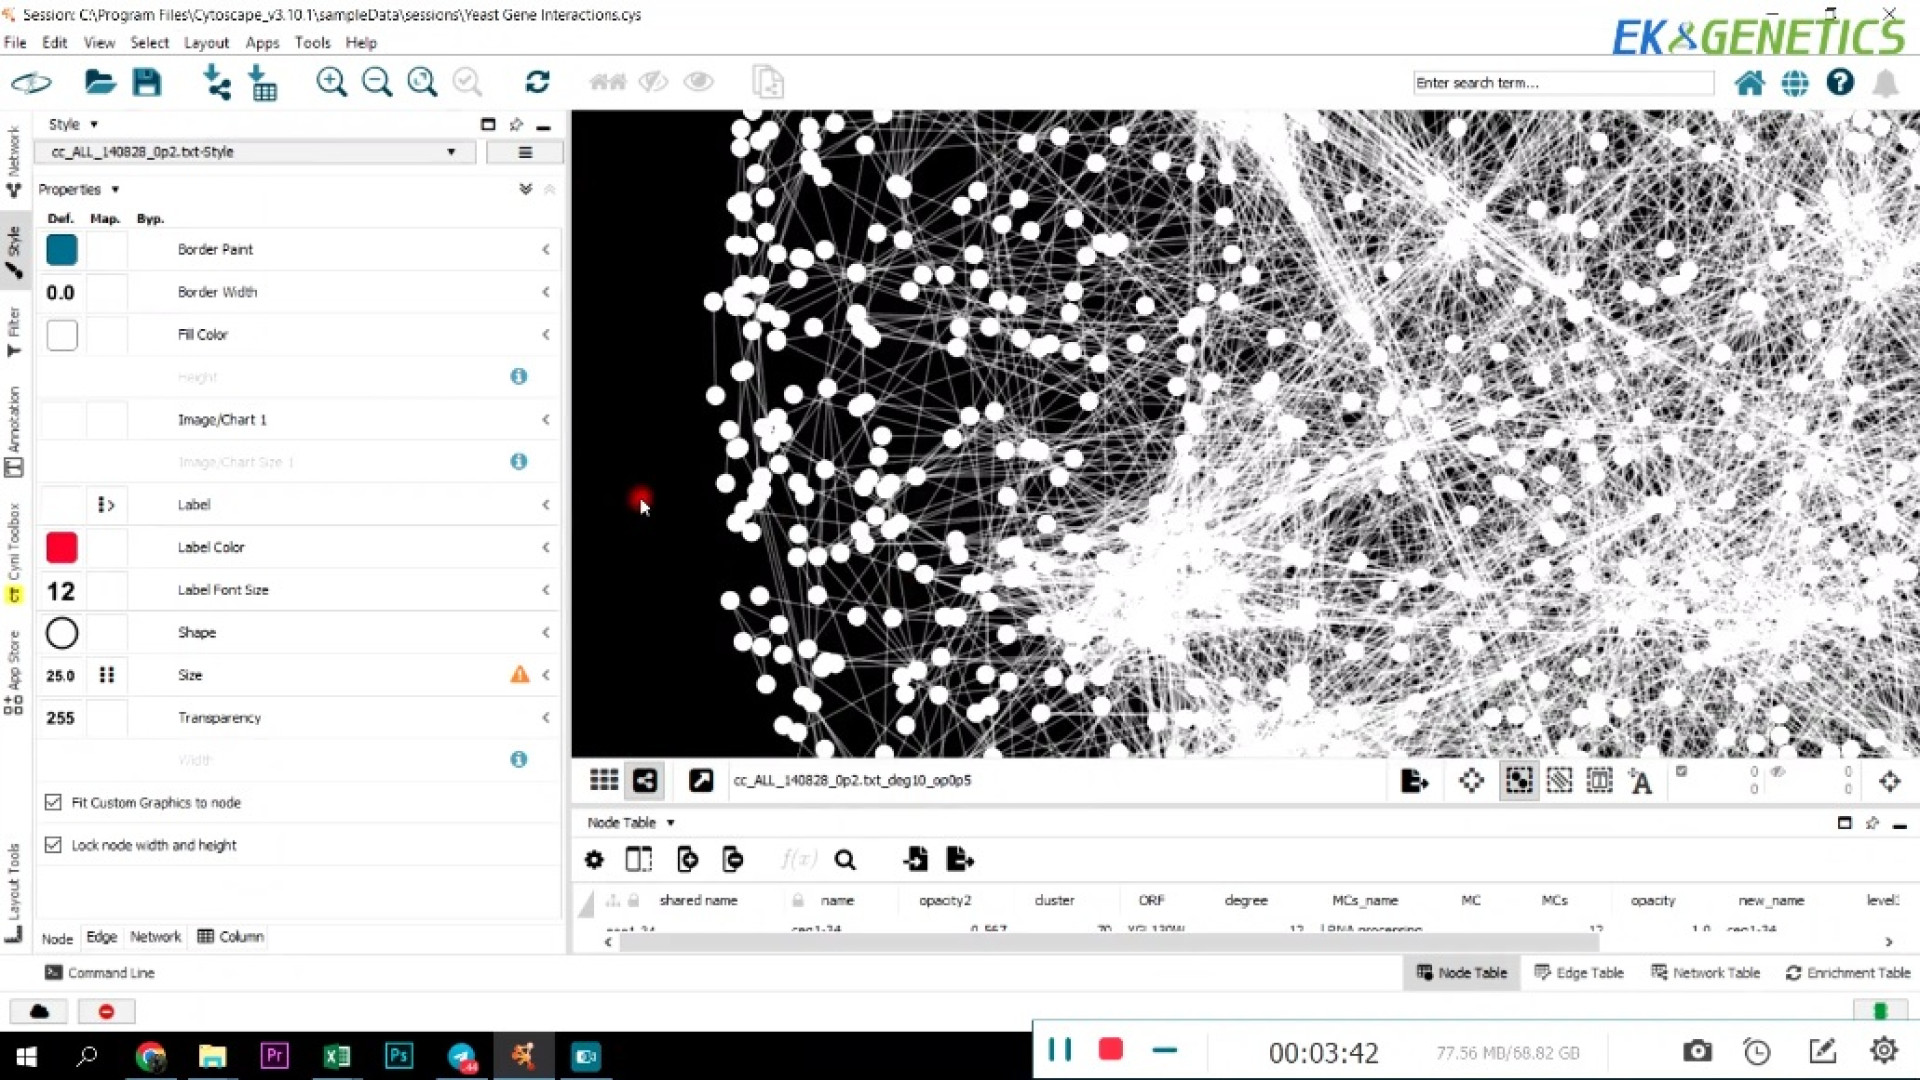Uncheck Fit Custom Graphics to node
Screen dimensions: 1920x1080
pyautogui.click(x=53, y=802)
